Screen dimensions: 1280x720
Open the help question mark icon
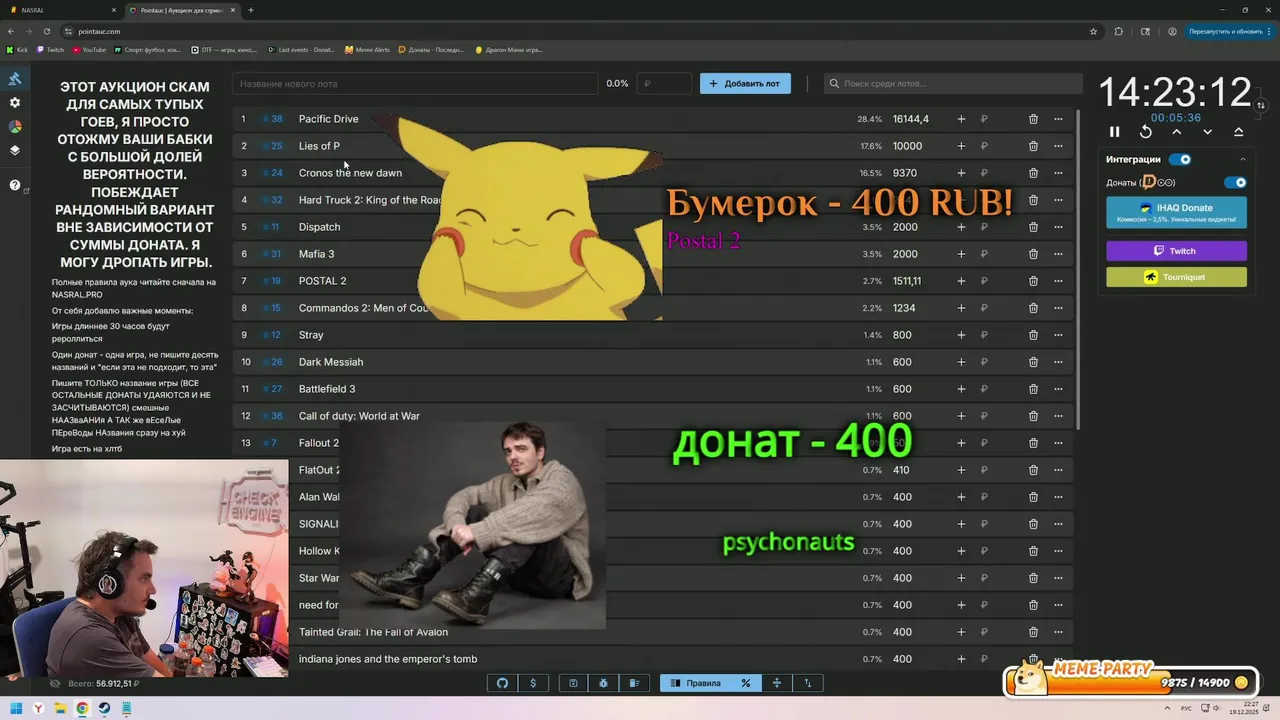15,185
